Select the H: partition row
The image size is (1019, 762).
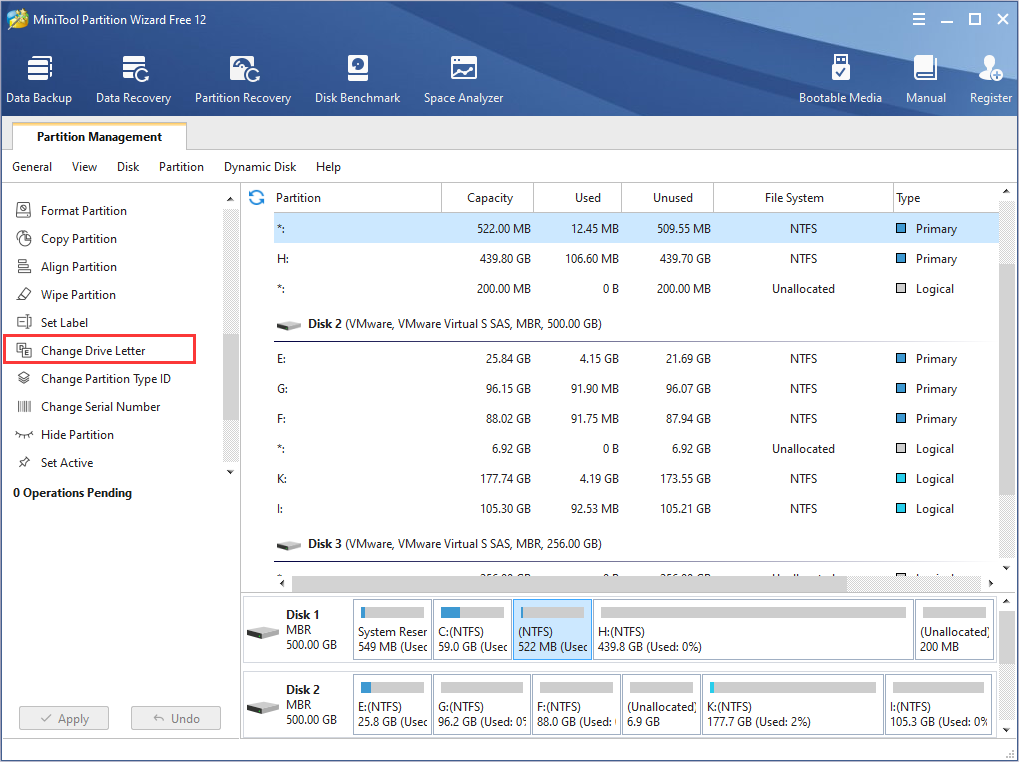point(636,259)
